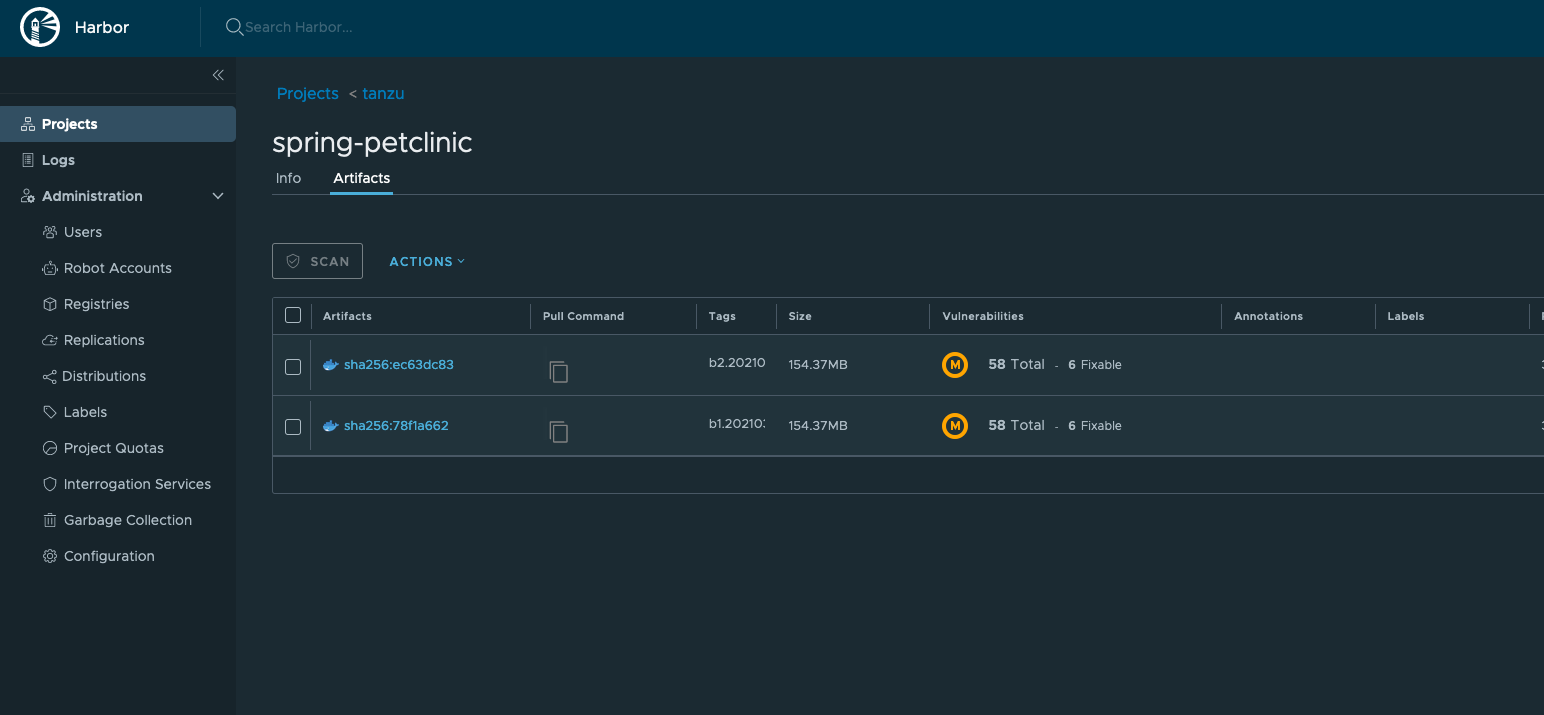Screen dimensions: 1544x715
Task: Click the Projects sidebar icon
Action: pyautogui.click(x=27, y=124)
